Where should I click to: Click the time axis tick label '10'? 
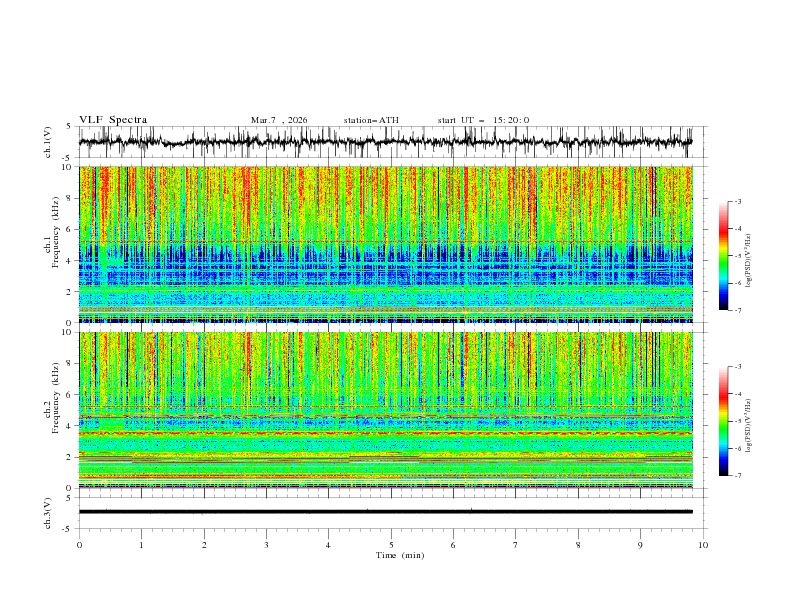[x=703, y=545]
